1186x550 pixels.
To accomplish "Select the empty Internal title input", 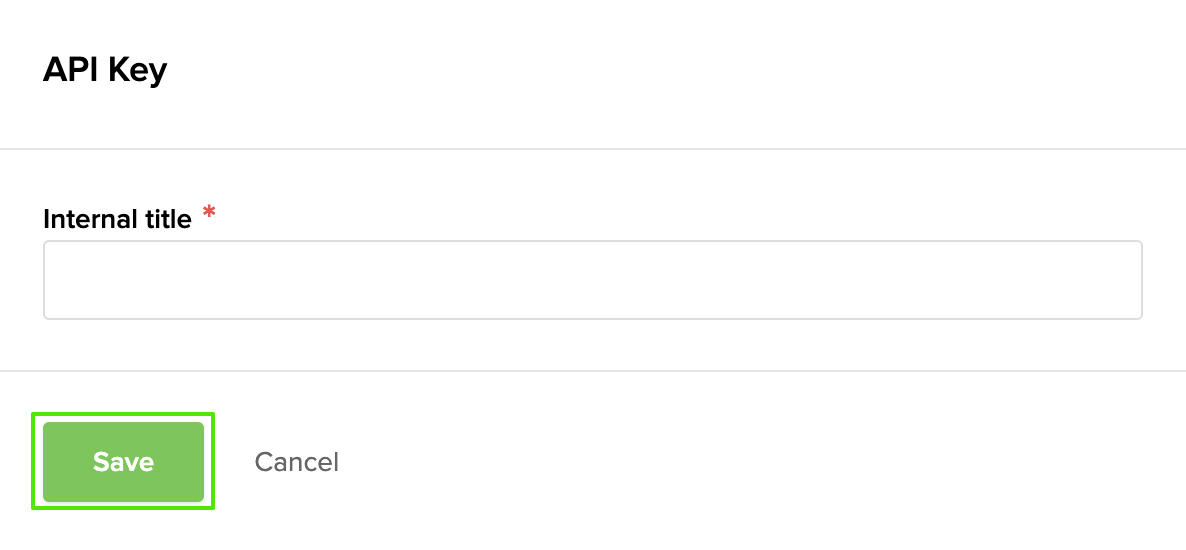I will [x=592, y=280].
